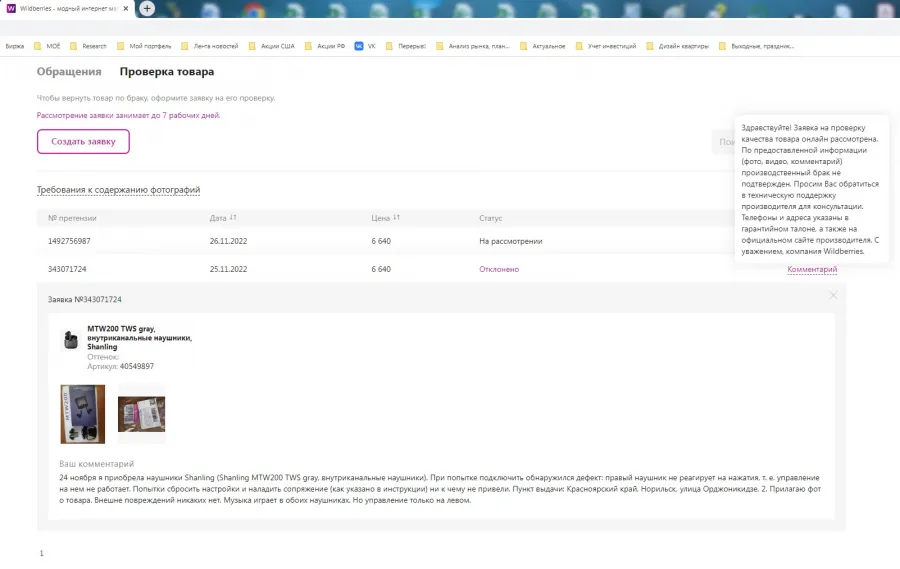Open the Анализ рынка bookmark folder

point(473,46)
